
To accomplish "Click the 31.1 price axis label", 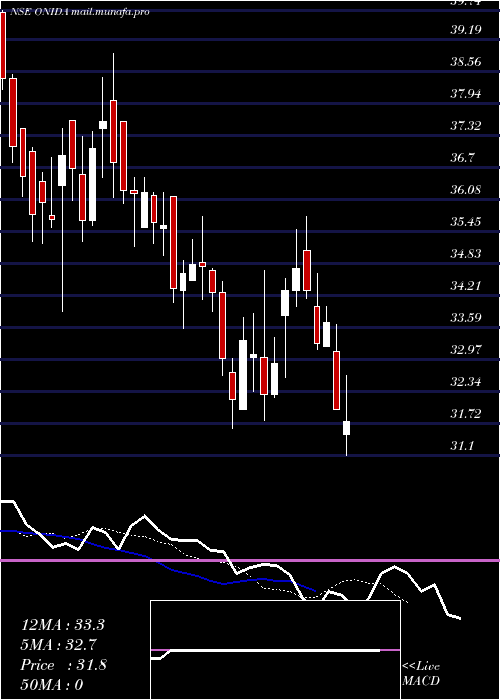I will pos(462,446).
